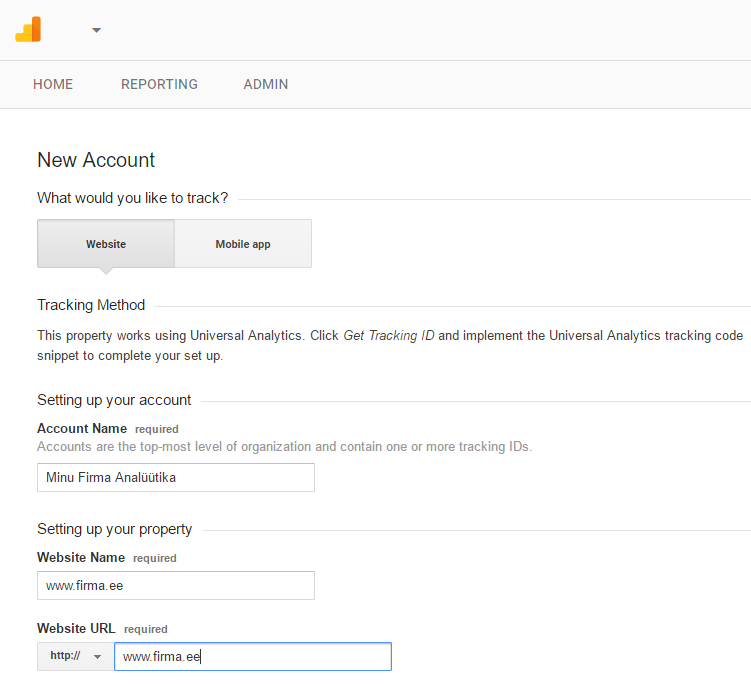Click 'Setting up your account' heading

click(114, 400)
